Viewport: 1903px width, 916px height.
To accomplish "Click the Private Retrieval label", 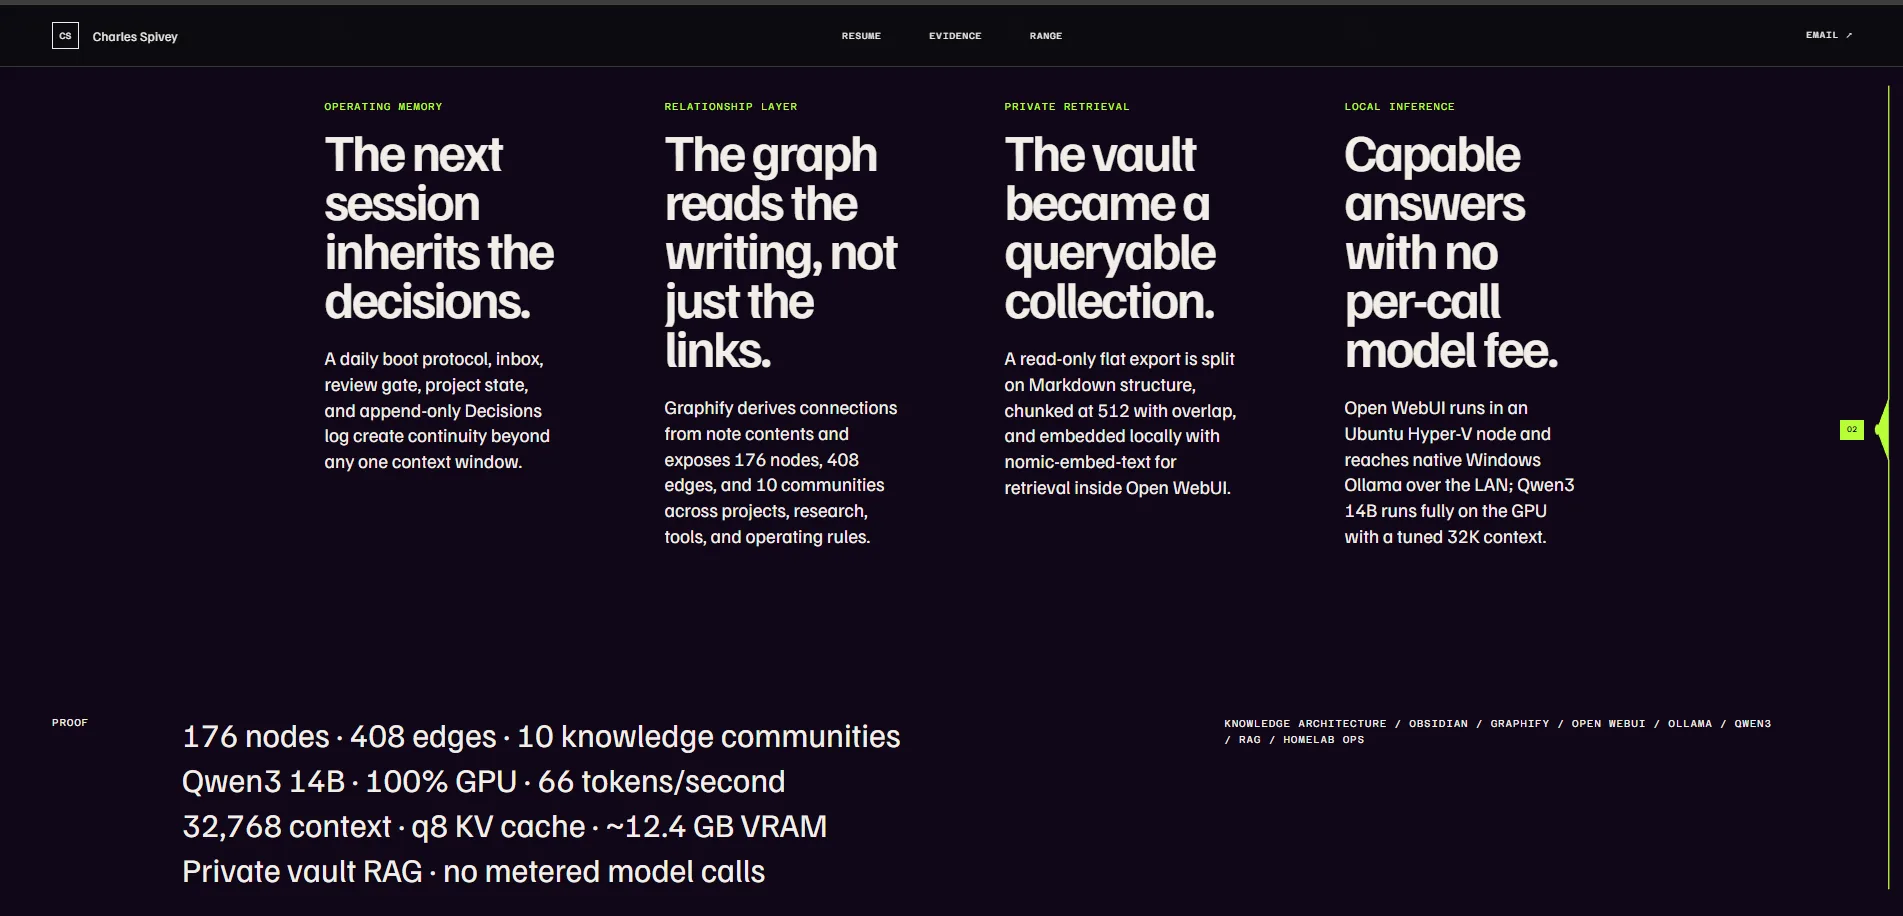I will pyautogui.click(x=1067, y=106).
